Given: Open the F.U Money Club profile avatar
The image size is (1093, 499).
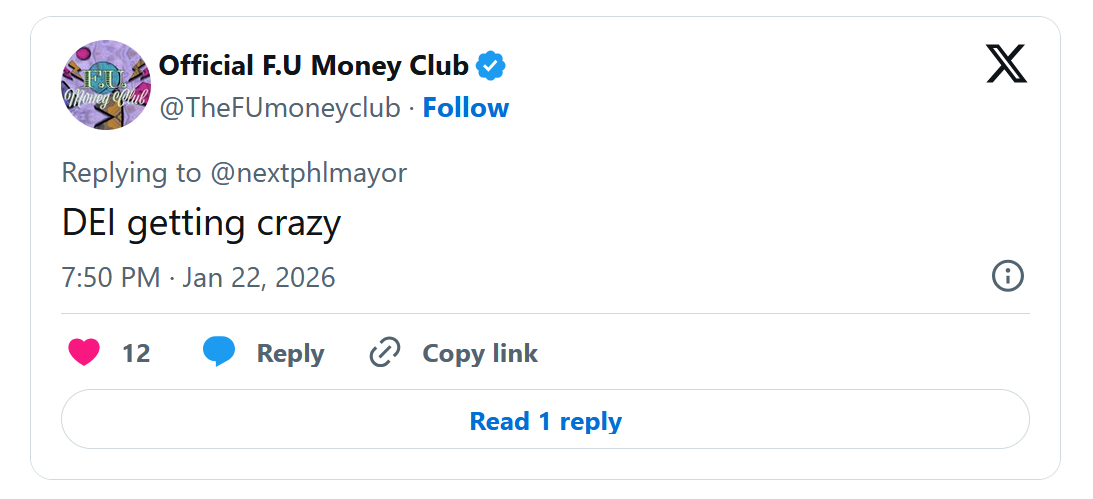Looking at the screenshot, I should pyautogui.click(x=106, y=85).
